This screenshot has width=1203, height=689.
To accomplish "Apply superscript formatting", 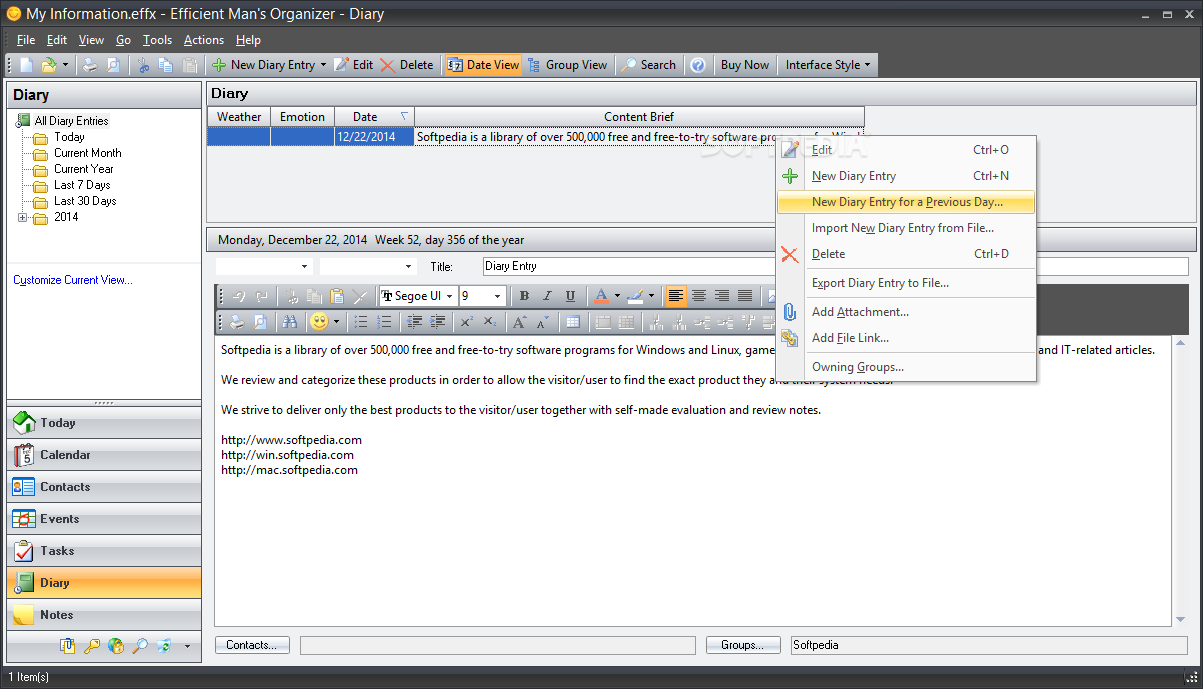I will coord(467,322).
